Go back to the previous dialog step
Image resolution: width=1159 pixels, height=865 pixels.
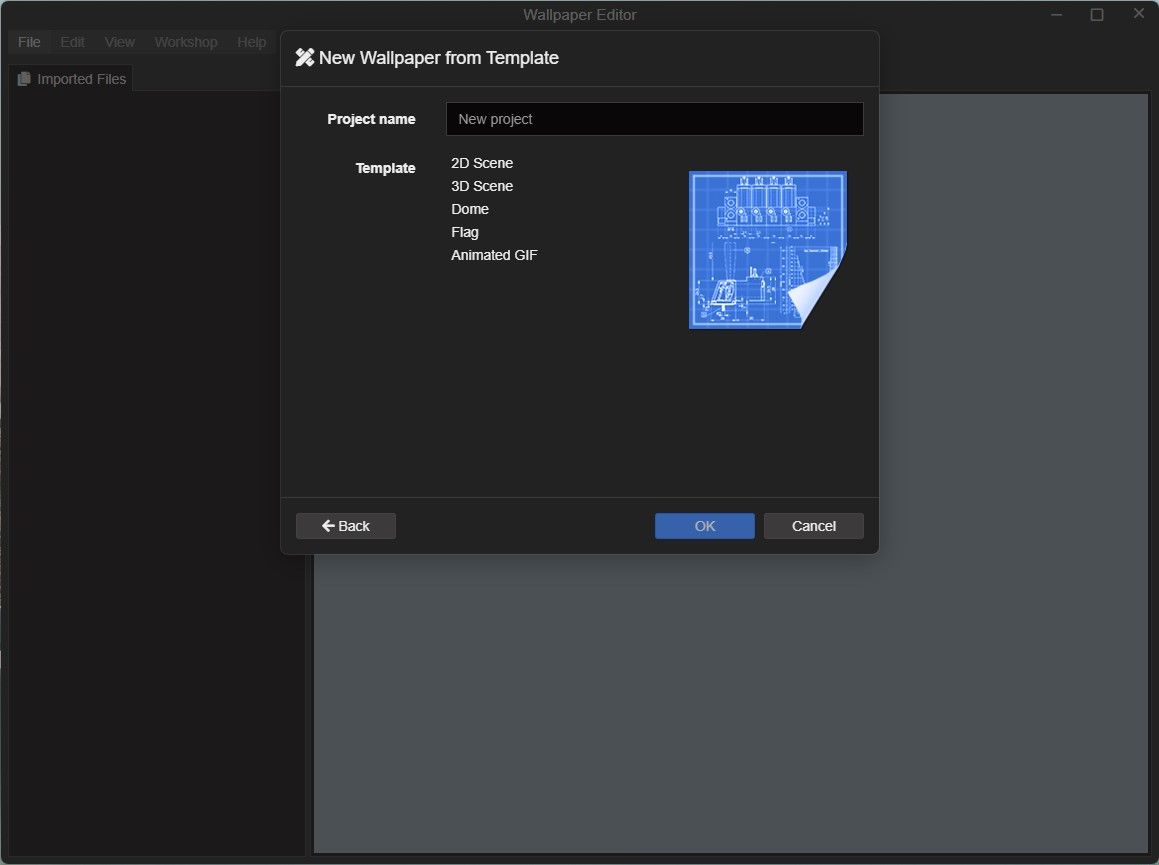click(x=345, y=525)
